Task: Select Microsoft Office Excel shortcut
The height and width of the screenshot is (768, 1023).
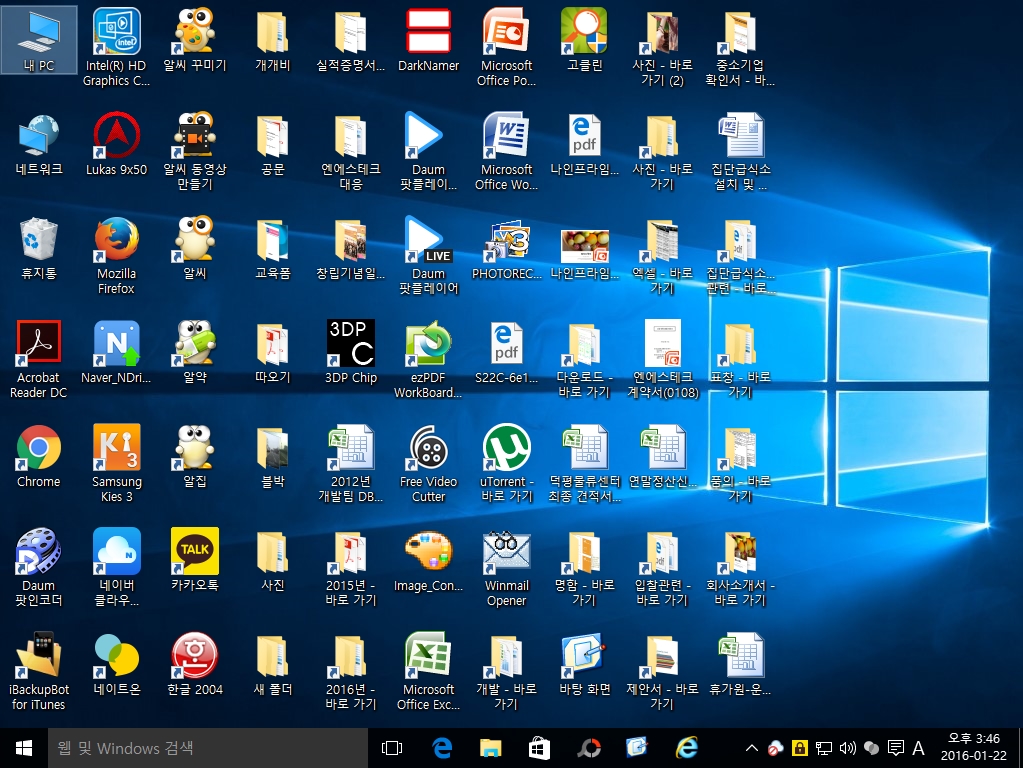Action: [x=428, y=671]
